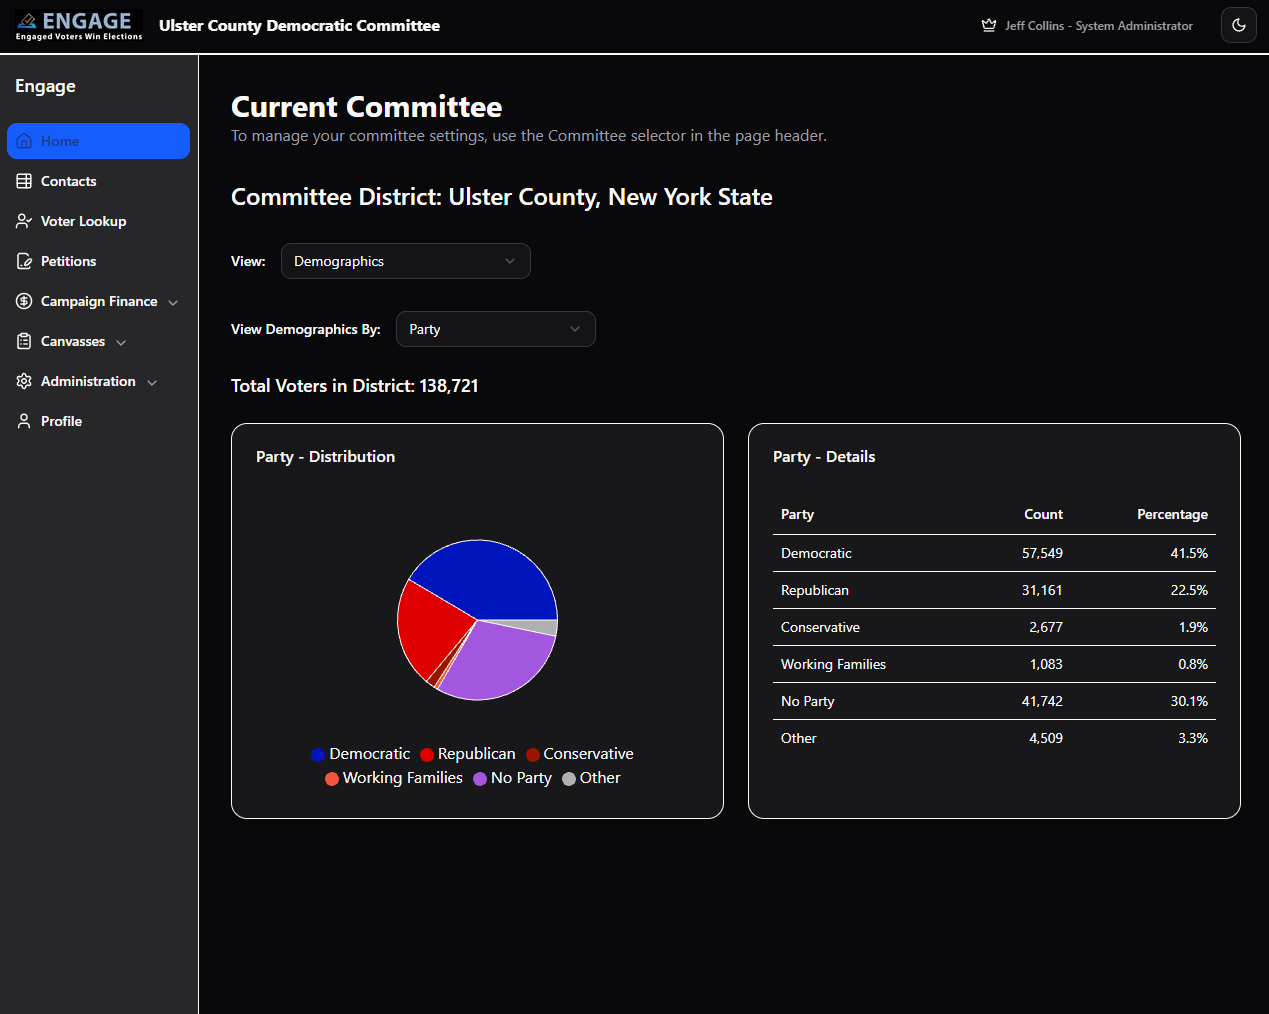Click the Canvasses clipboard icon
The width and height of the screenshot is (1269, 1014).
coord(24,341)
